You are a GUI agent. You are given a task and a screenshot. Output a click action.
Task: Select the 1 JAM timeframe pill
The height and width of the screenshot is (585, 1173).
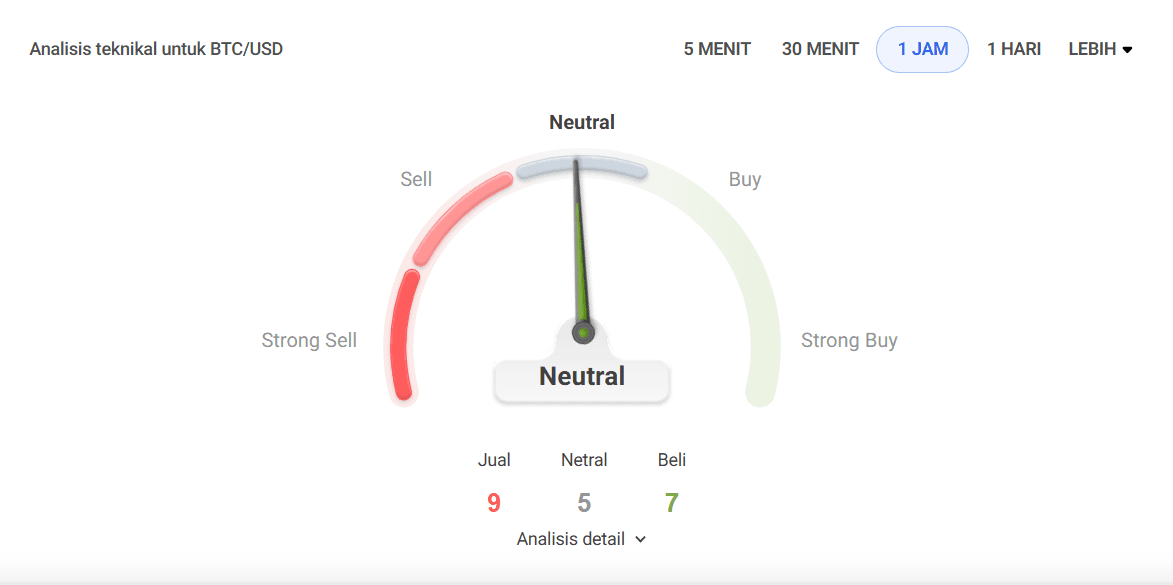point(922,48)
